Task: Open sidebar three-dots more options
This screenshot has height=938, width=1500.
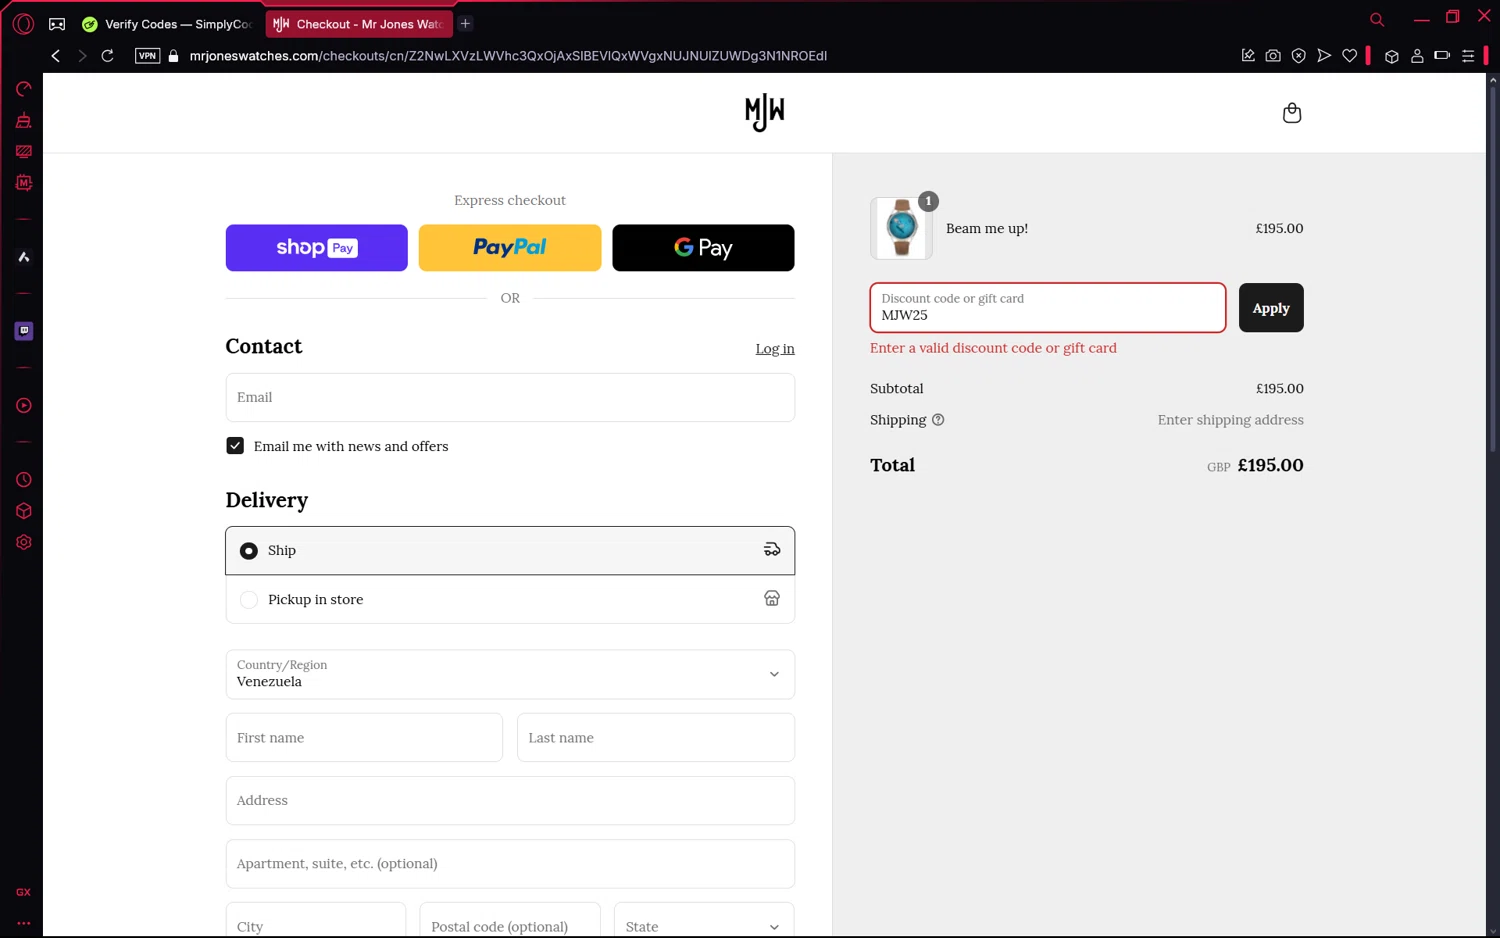Action: [x=24, y=923]
